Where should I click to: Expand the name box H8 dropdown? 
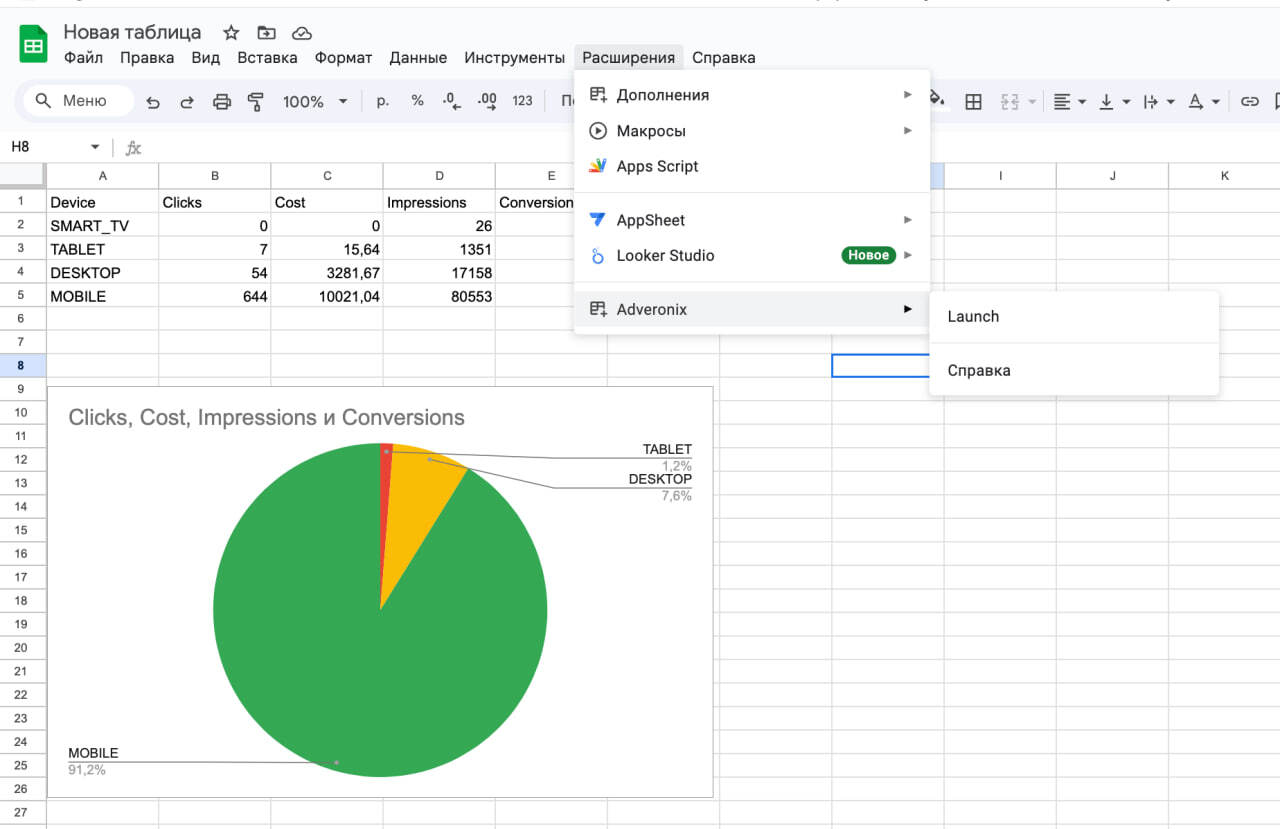click(x=95, y=147)
